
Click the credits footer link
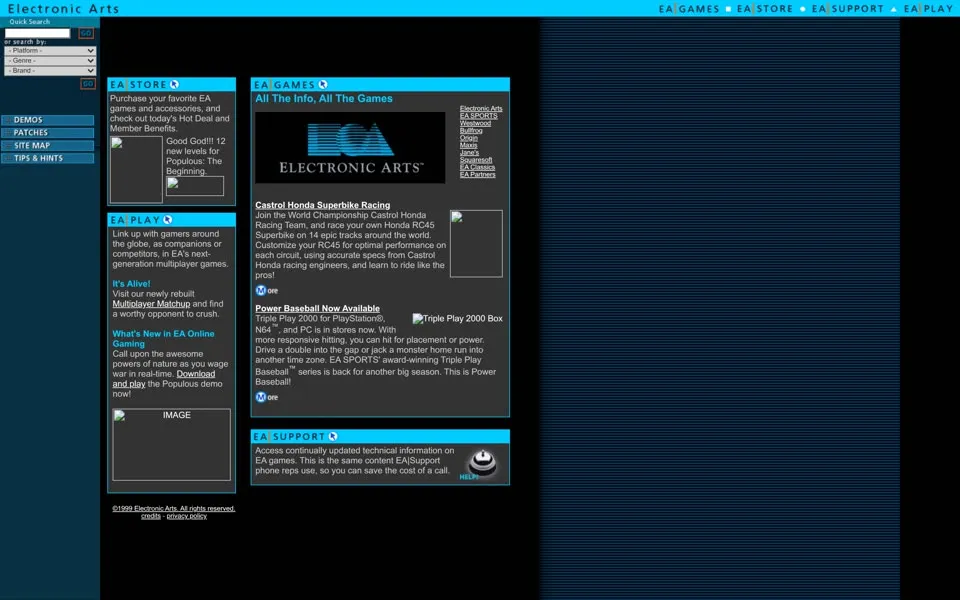(x=151, y=516)
